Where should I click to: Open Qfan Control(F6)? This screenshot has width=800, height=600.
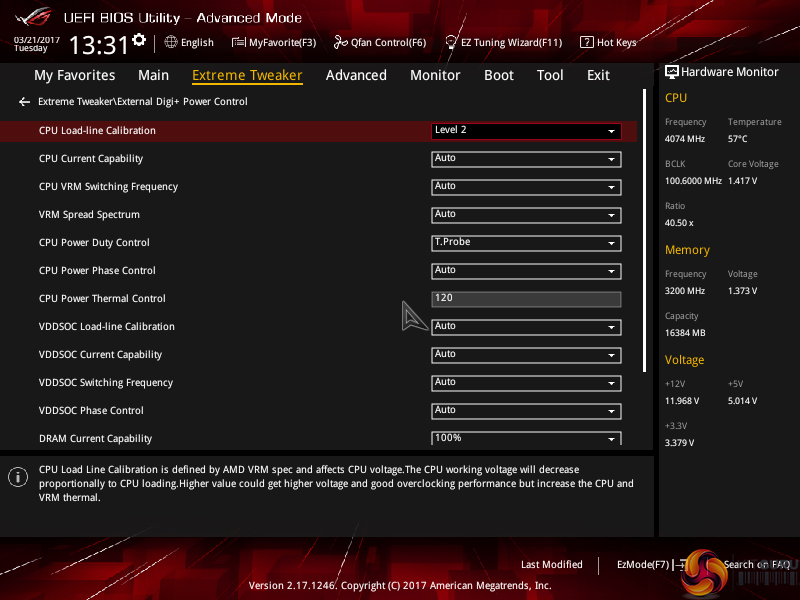380,42
